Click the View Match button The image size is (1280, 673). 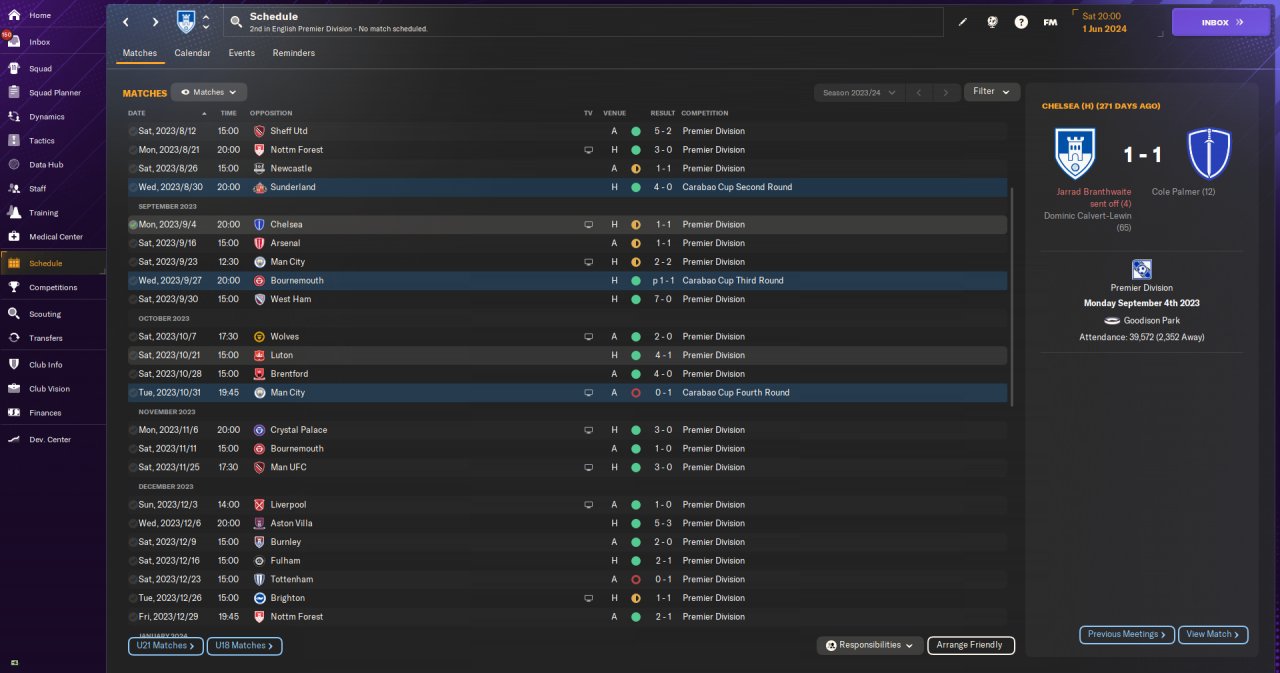tap(1214, 635)
